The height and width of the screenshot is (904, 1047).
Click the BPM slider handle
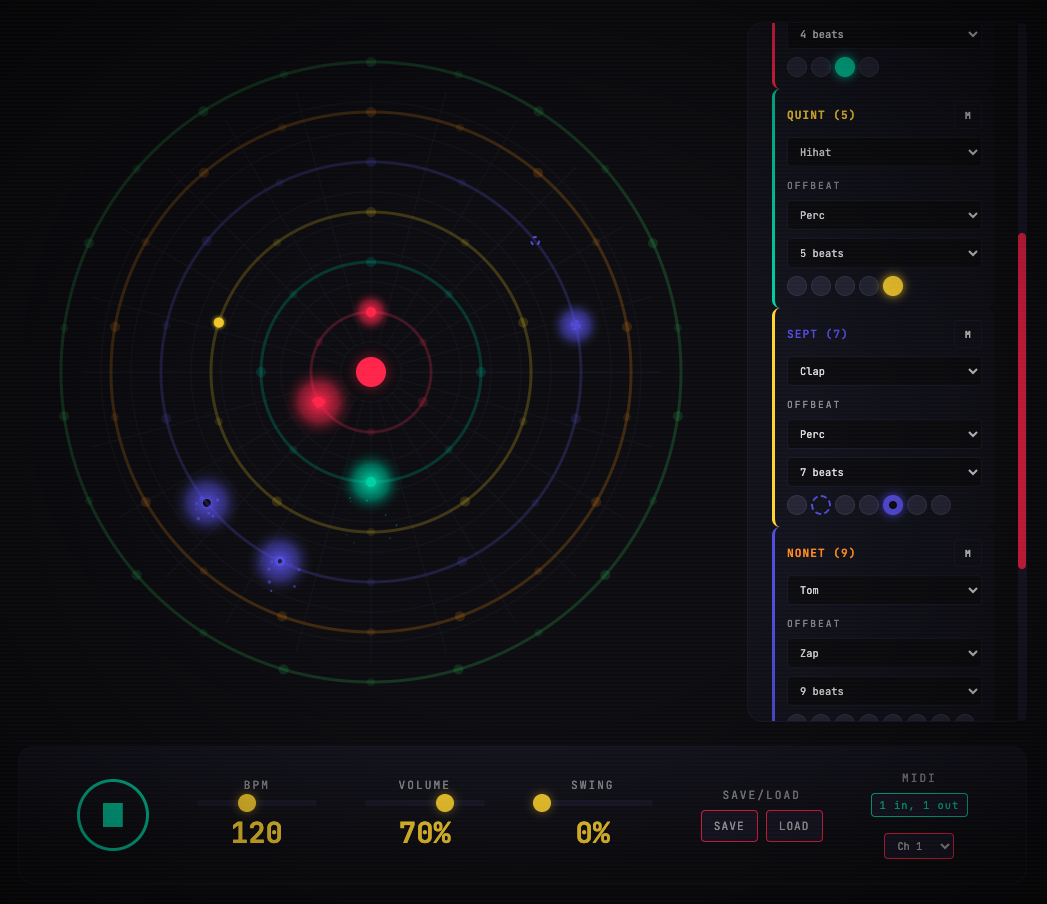click(x=247, y=803)
